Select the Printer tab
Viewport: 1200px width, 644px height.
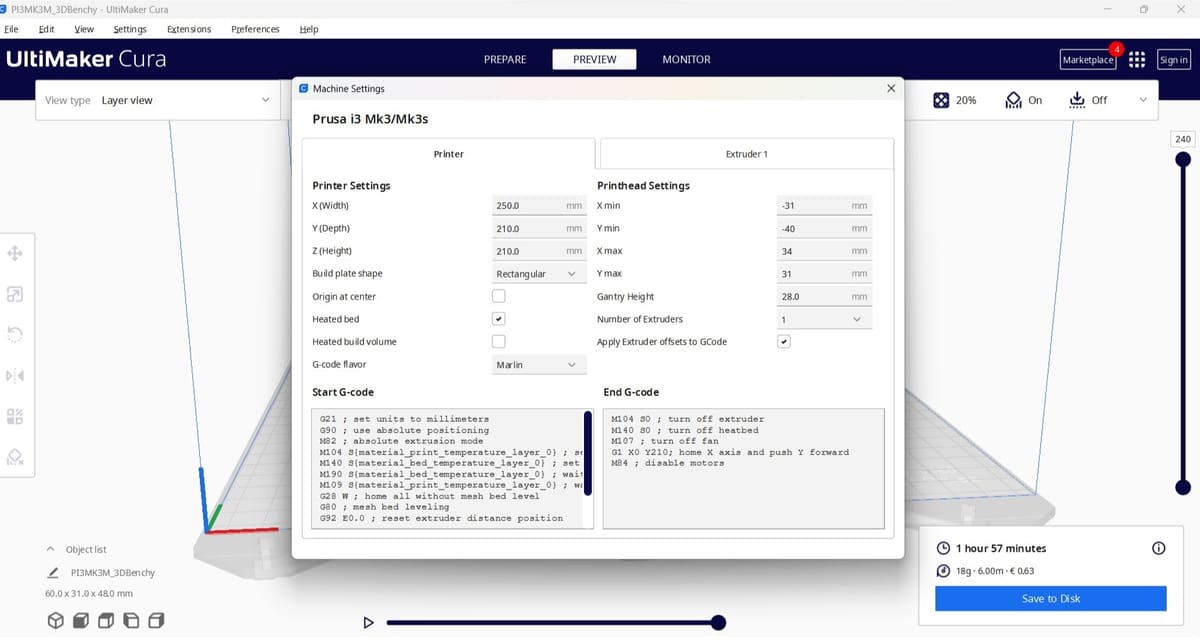(449, 154)
